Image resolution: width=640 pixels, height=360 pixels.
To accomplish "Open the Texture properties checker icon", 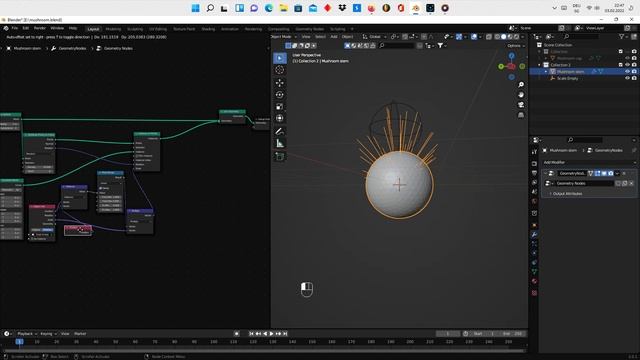I will point(534,293).
